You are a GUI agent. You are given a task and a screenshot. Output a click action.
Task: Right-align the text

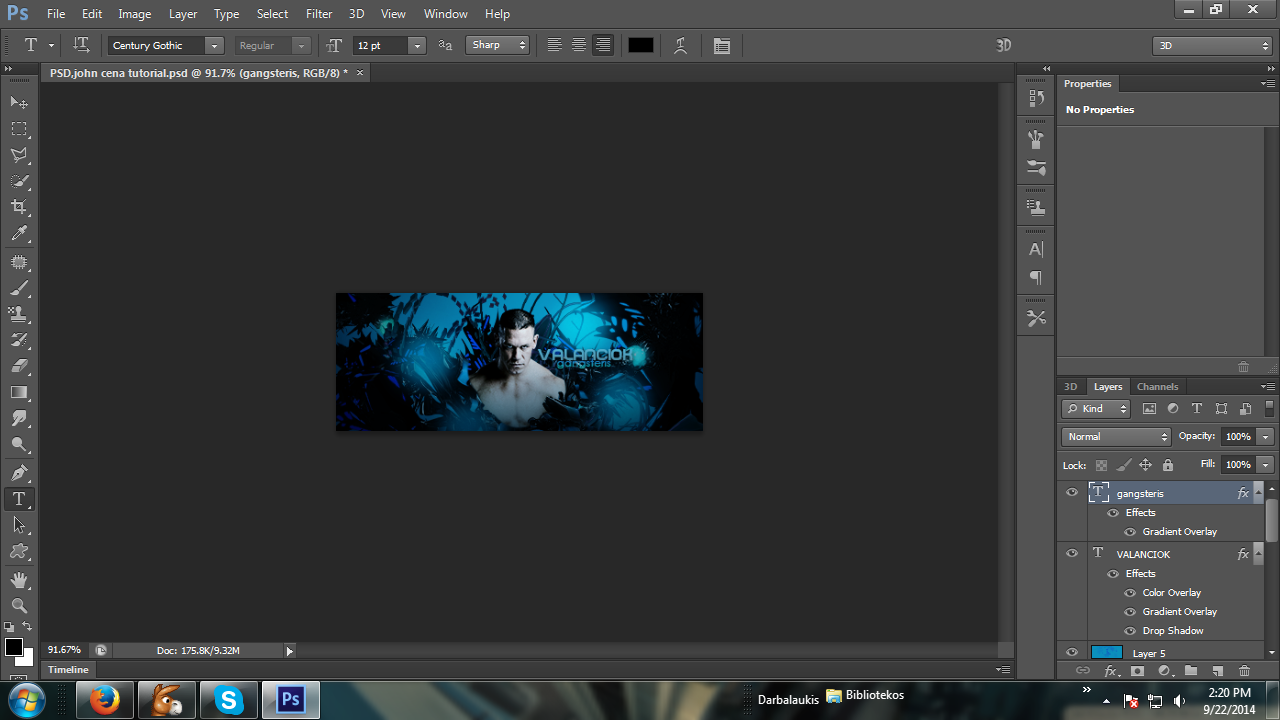pos(603,45)
